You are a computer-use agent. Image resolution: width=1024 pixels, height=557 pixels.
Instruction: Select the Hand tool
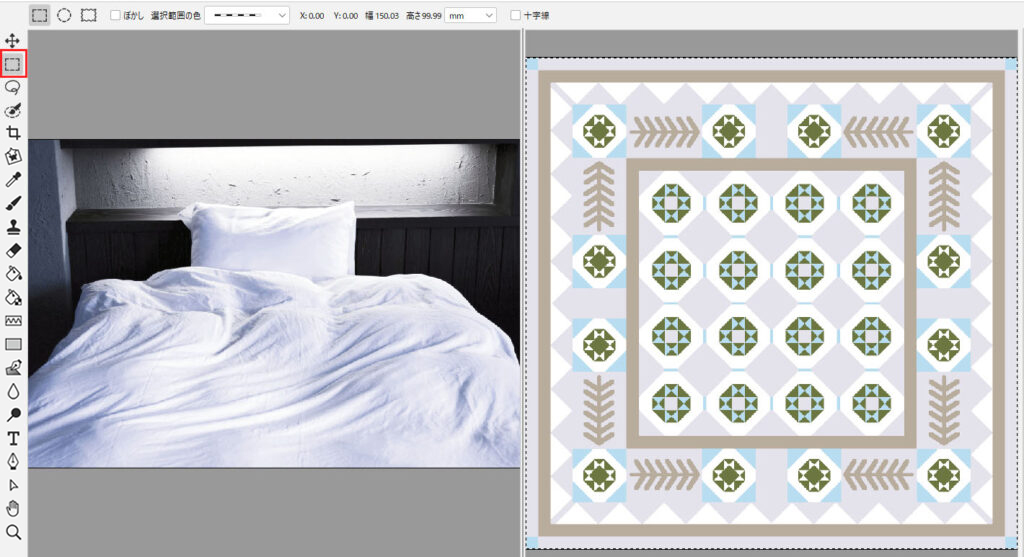point(12,509)
